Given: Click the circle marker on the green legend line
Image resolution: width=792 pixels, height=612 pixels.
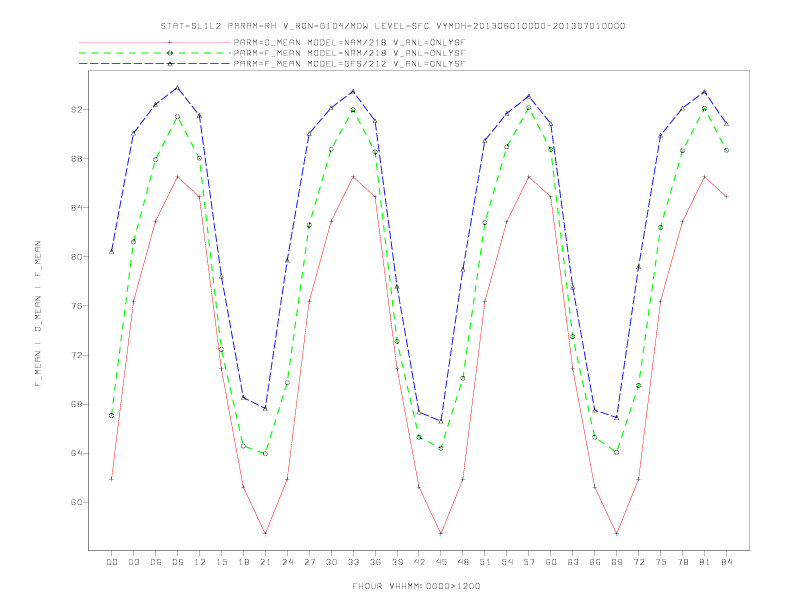Looking at the screenshot, I should (170, 53).
